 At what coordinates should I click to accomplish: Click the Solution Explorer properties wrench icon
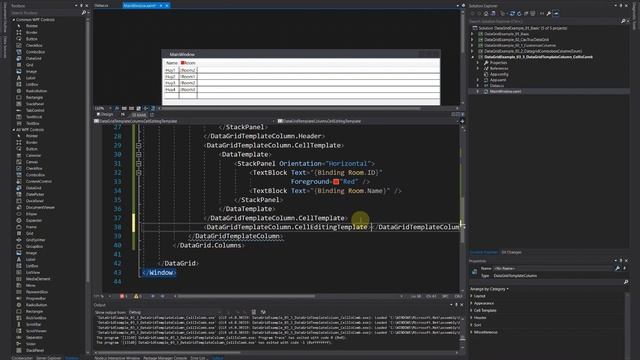coord(549,13)
